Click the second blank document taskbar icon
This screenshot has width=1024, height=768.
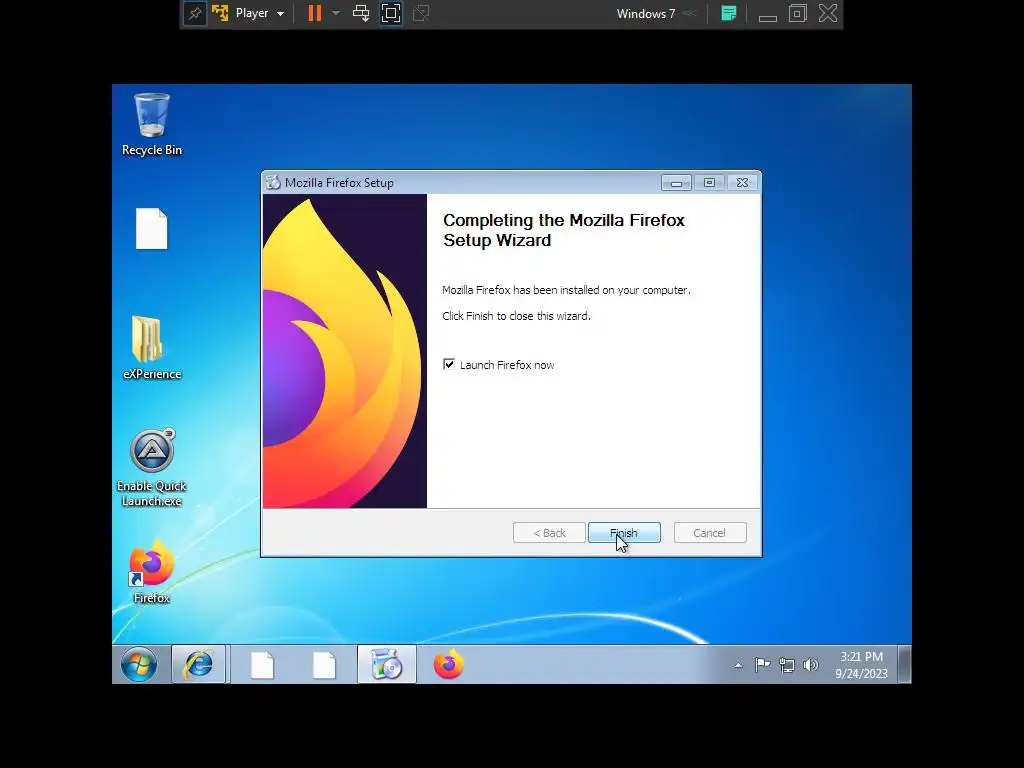324,665
